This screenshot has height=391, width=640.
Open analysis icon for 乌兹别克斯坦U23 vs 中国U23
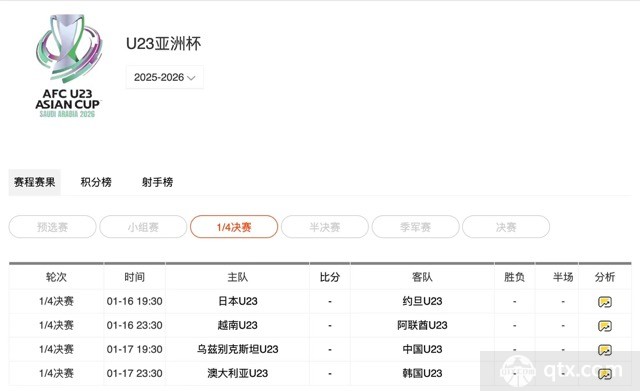(604, 350)
